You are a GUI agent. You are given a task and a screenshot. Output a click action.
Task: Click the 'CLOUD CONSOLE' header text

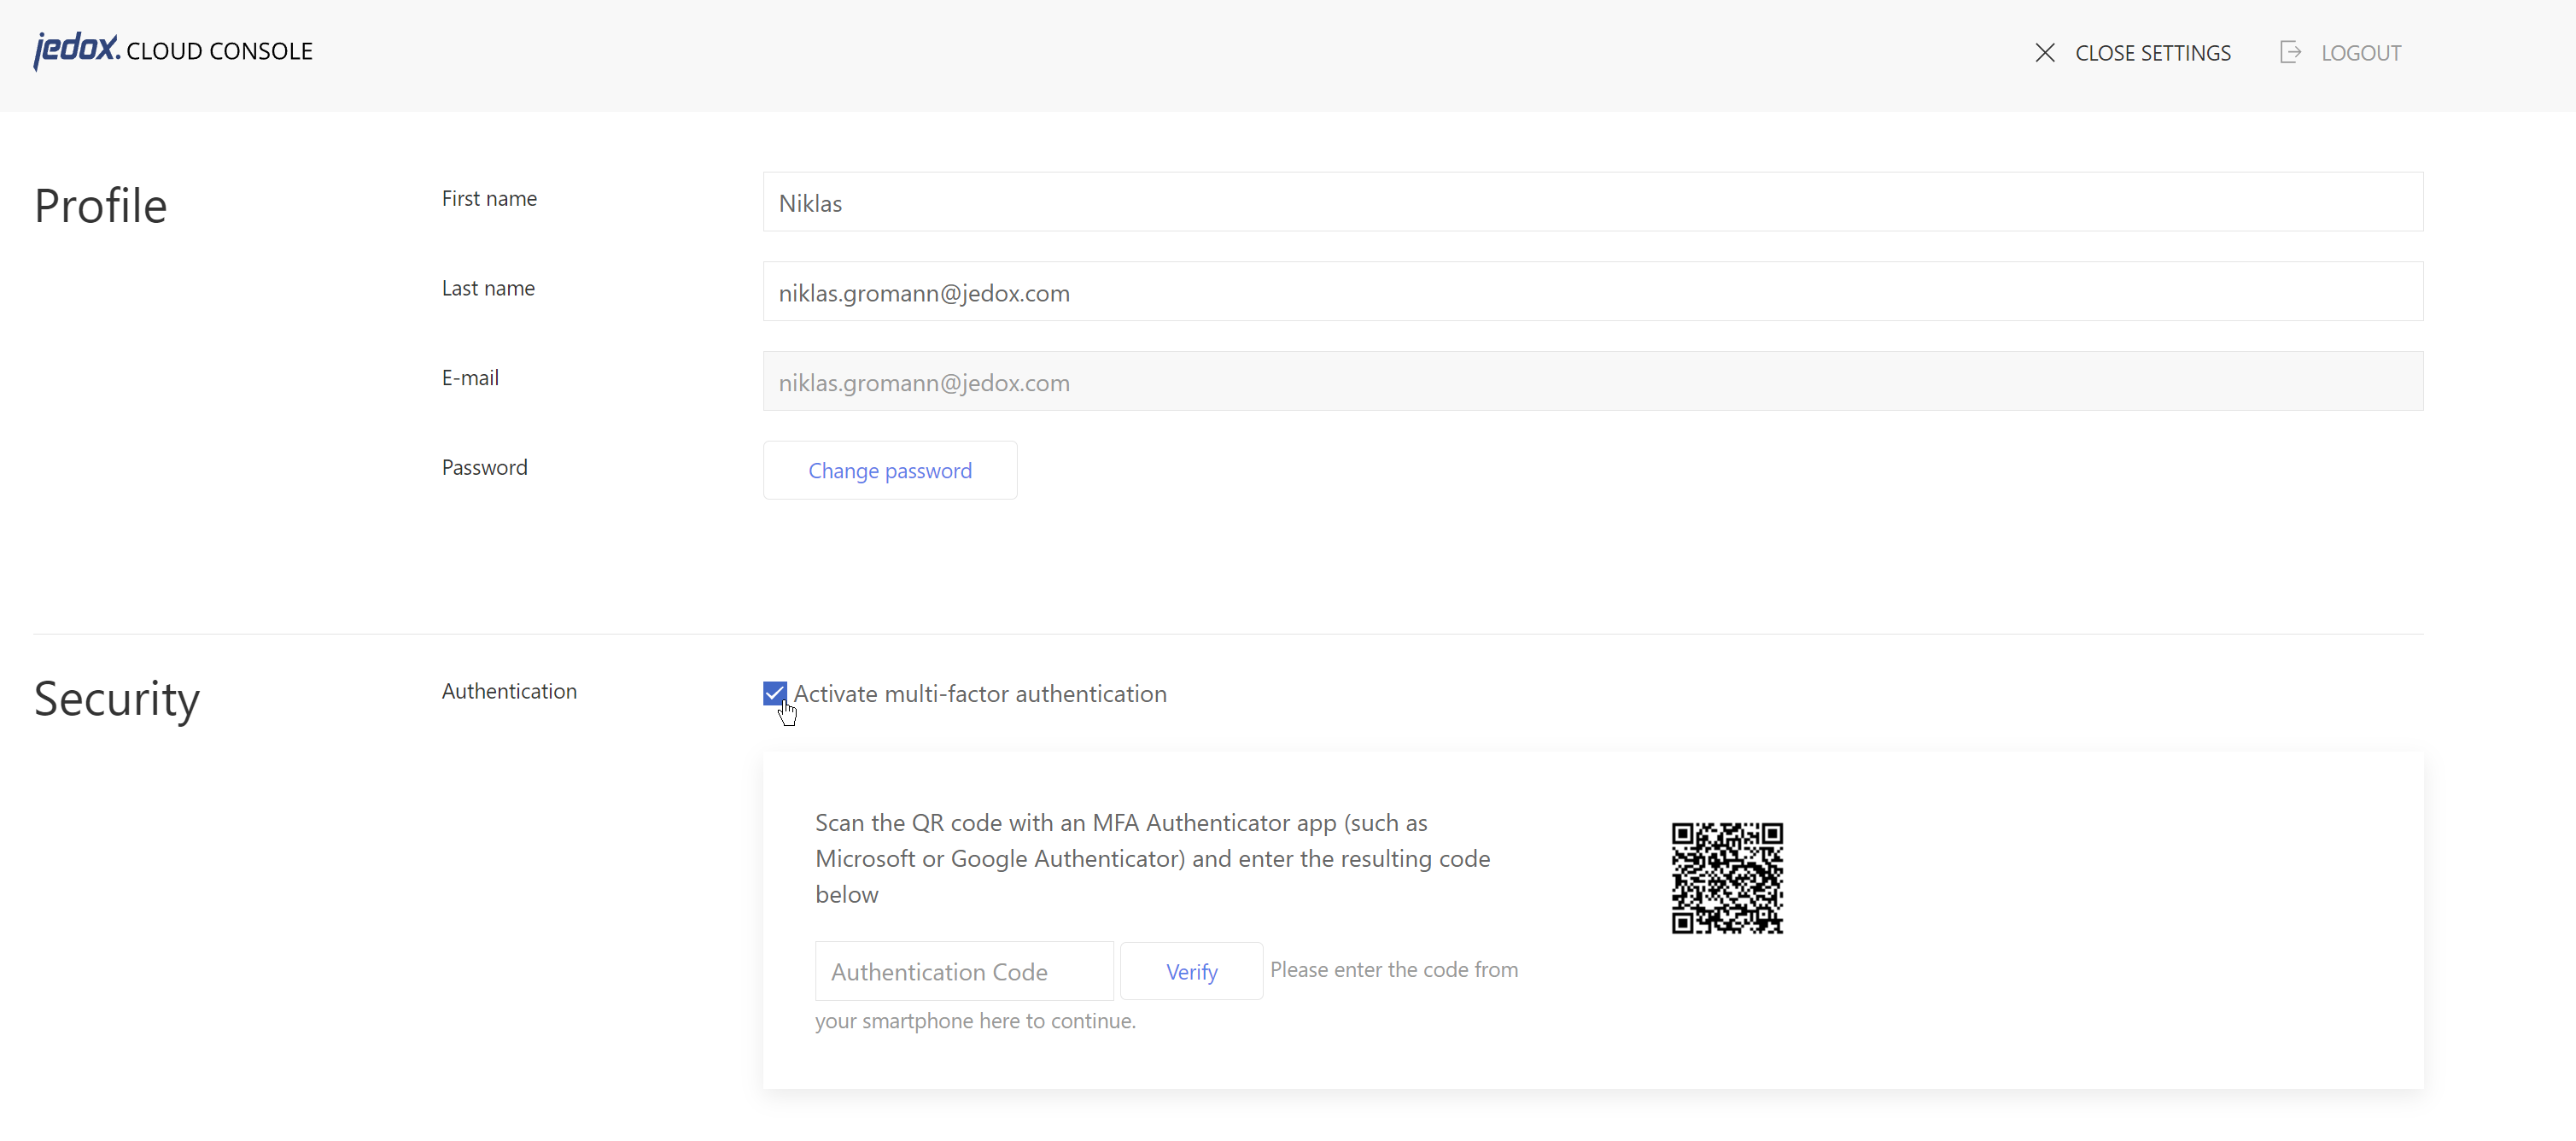click(219, 51)
